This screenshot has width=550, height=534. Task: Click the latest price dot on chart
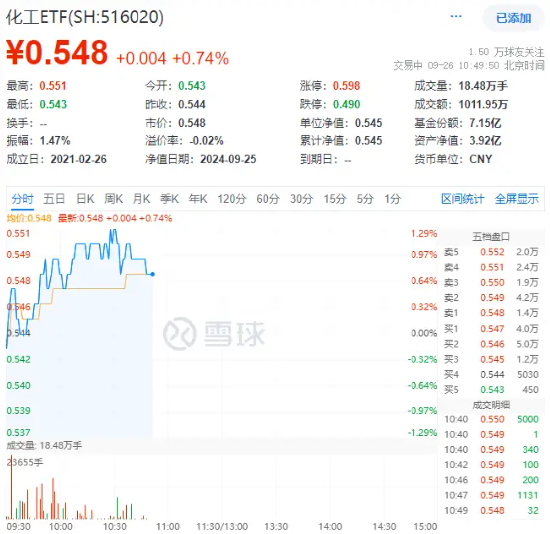pyautogui.click(x=153, y=274)
